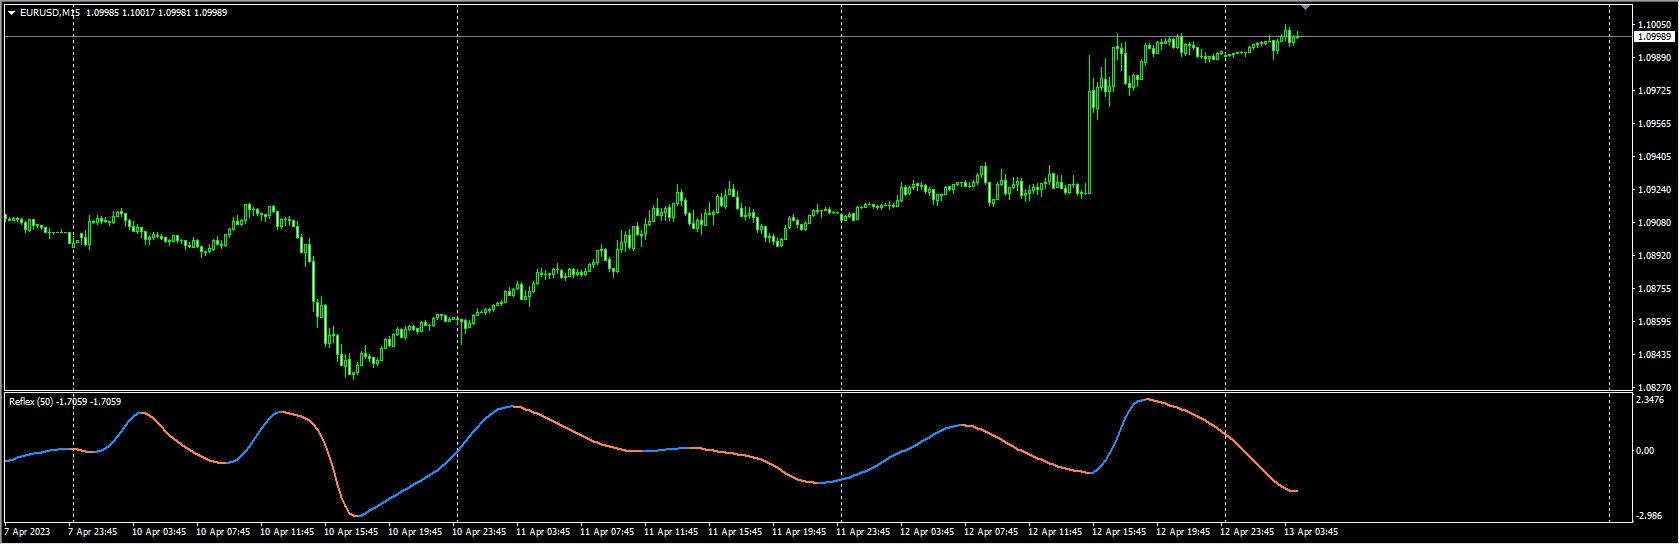Click the 1.08270 price scale value
The width and height of the screenshot is (1680, 545).
point(1654,387)
